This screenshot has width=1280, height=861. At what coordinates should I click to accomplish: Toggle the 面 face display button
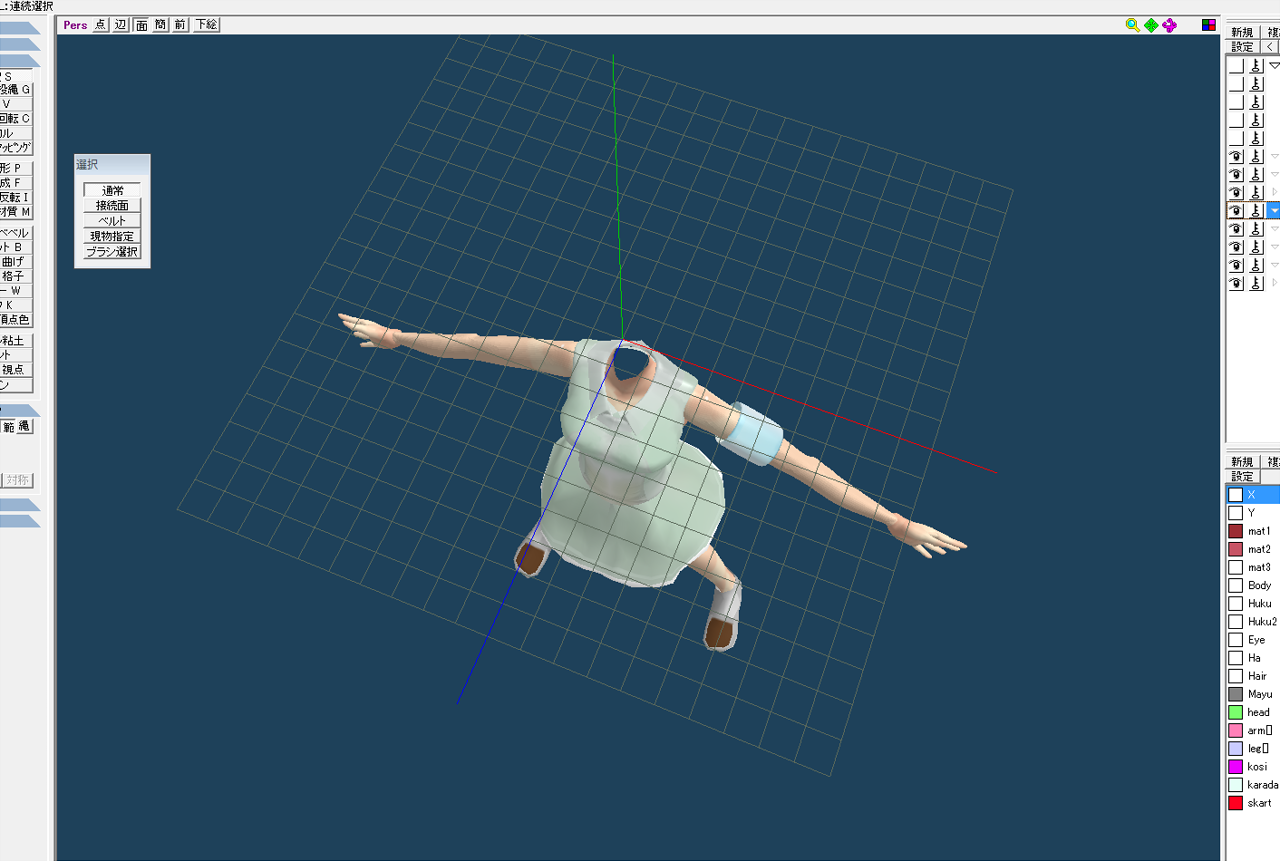[x=141, y=25]
